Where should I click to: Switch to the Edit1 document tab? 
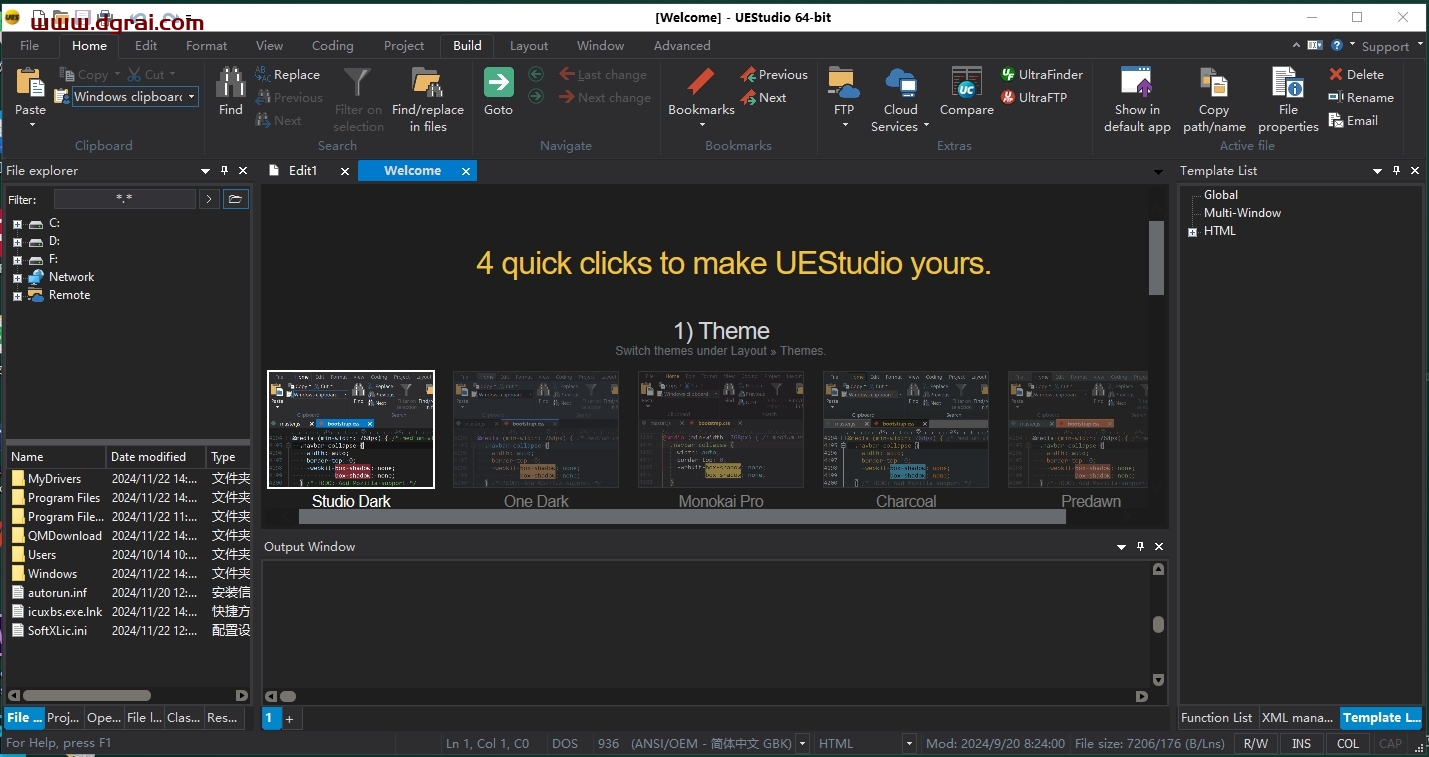[x=302, y=171]
